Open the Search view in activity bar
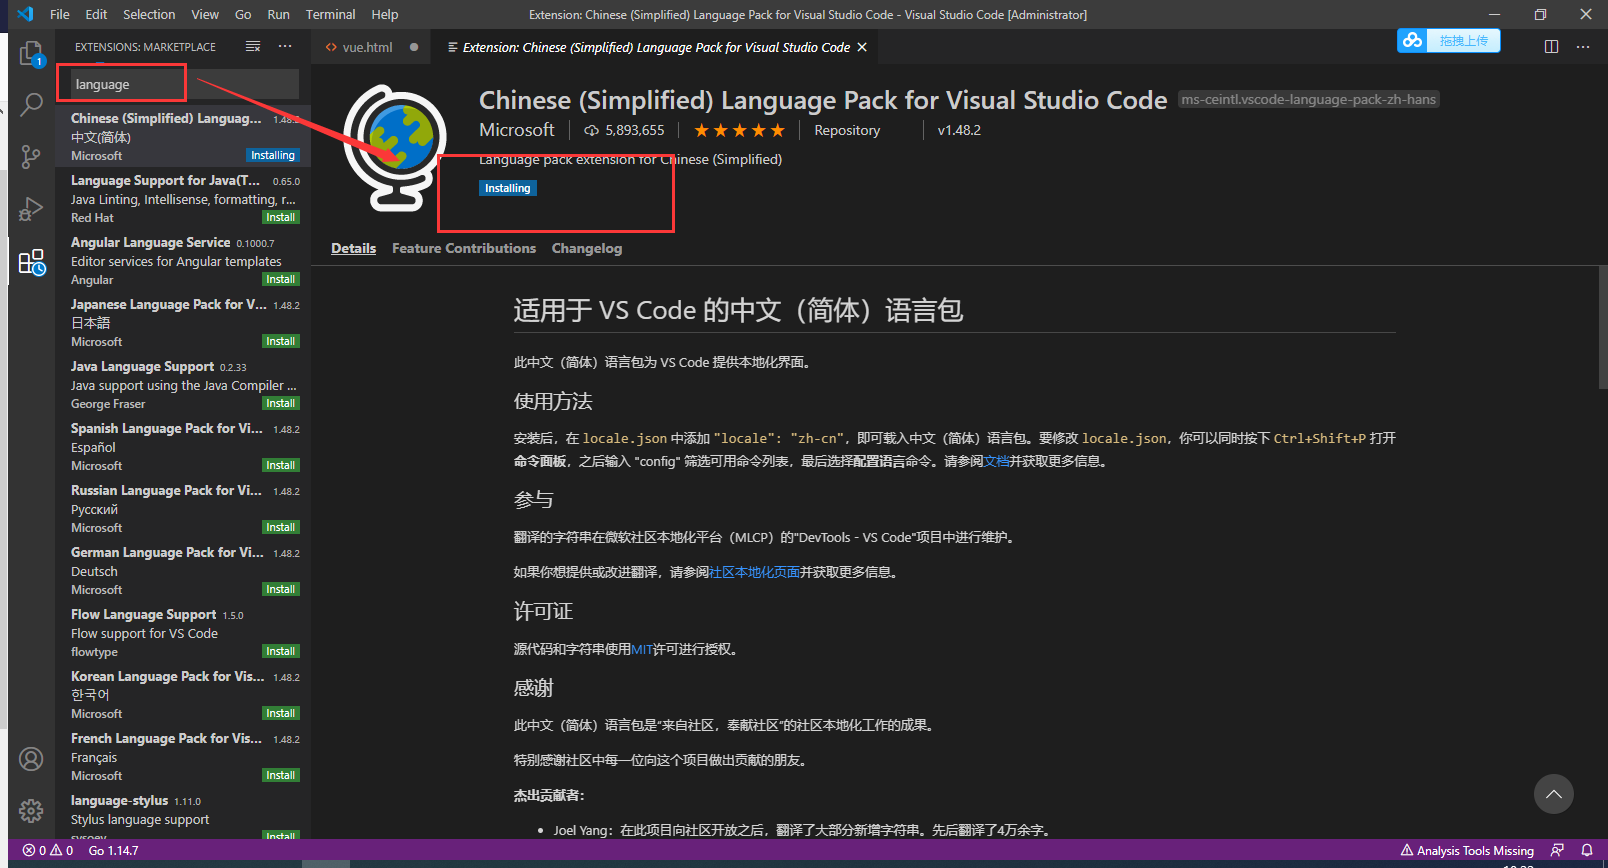The height and width of the screenshot is (868, 1608). coord(32,104)
